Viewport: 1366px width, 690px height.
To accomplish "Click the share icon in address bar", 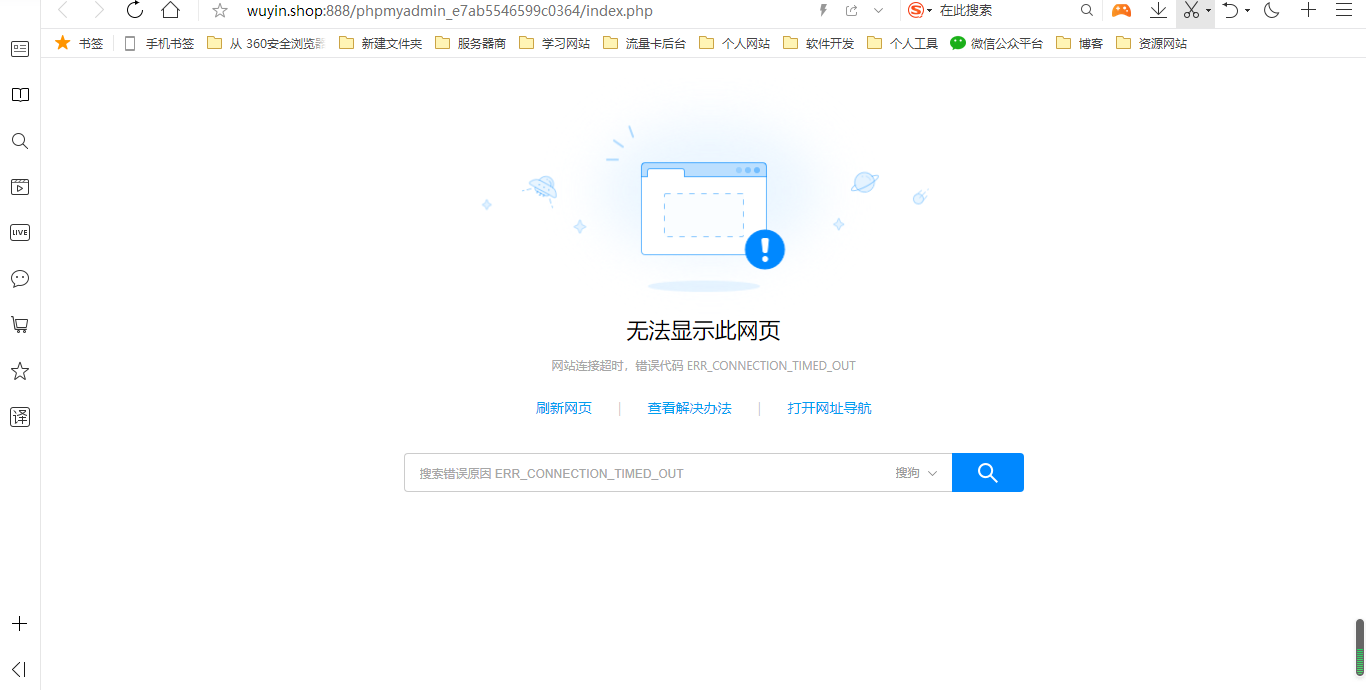I will point(852,10).
